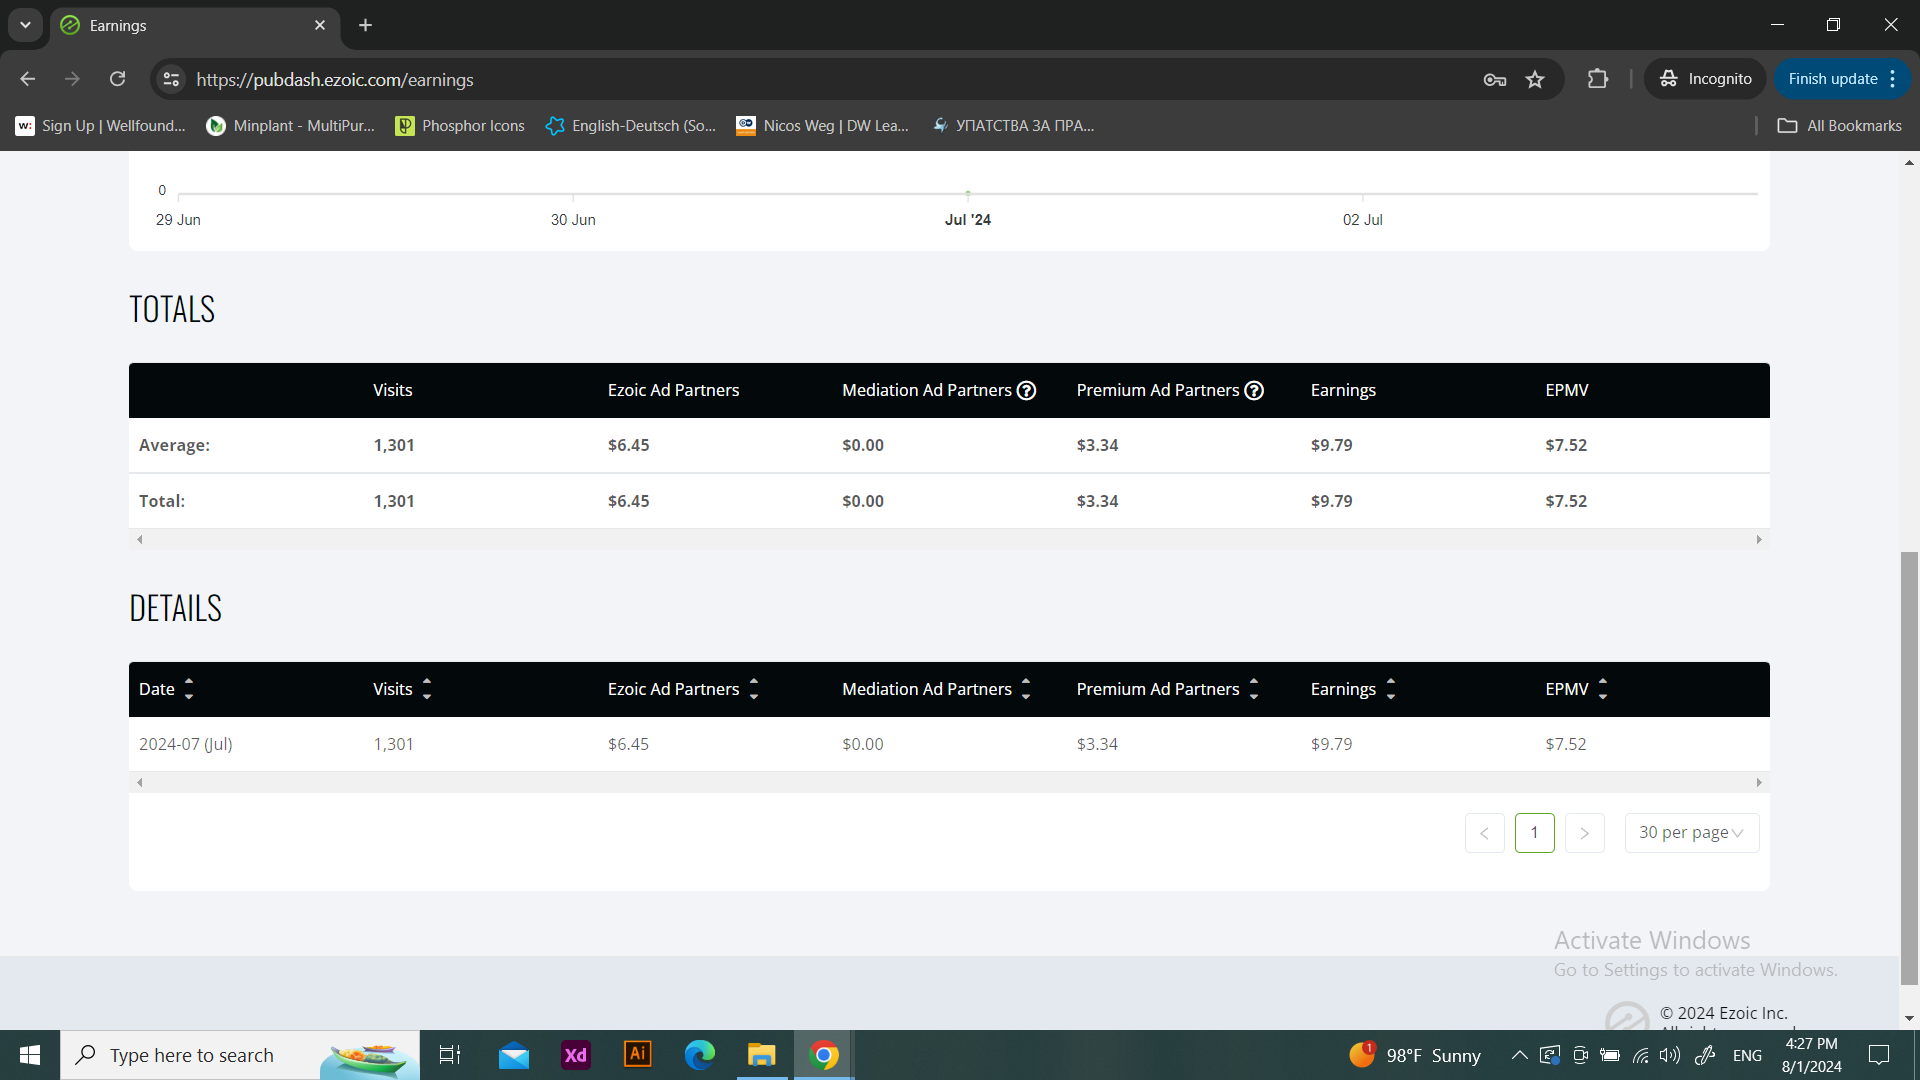This screenshot has width=1920, height=1080.
Task: Launch the Mail app from taskbar
Action: pos(514,1055)
